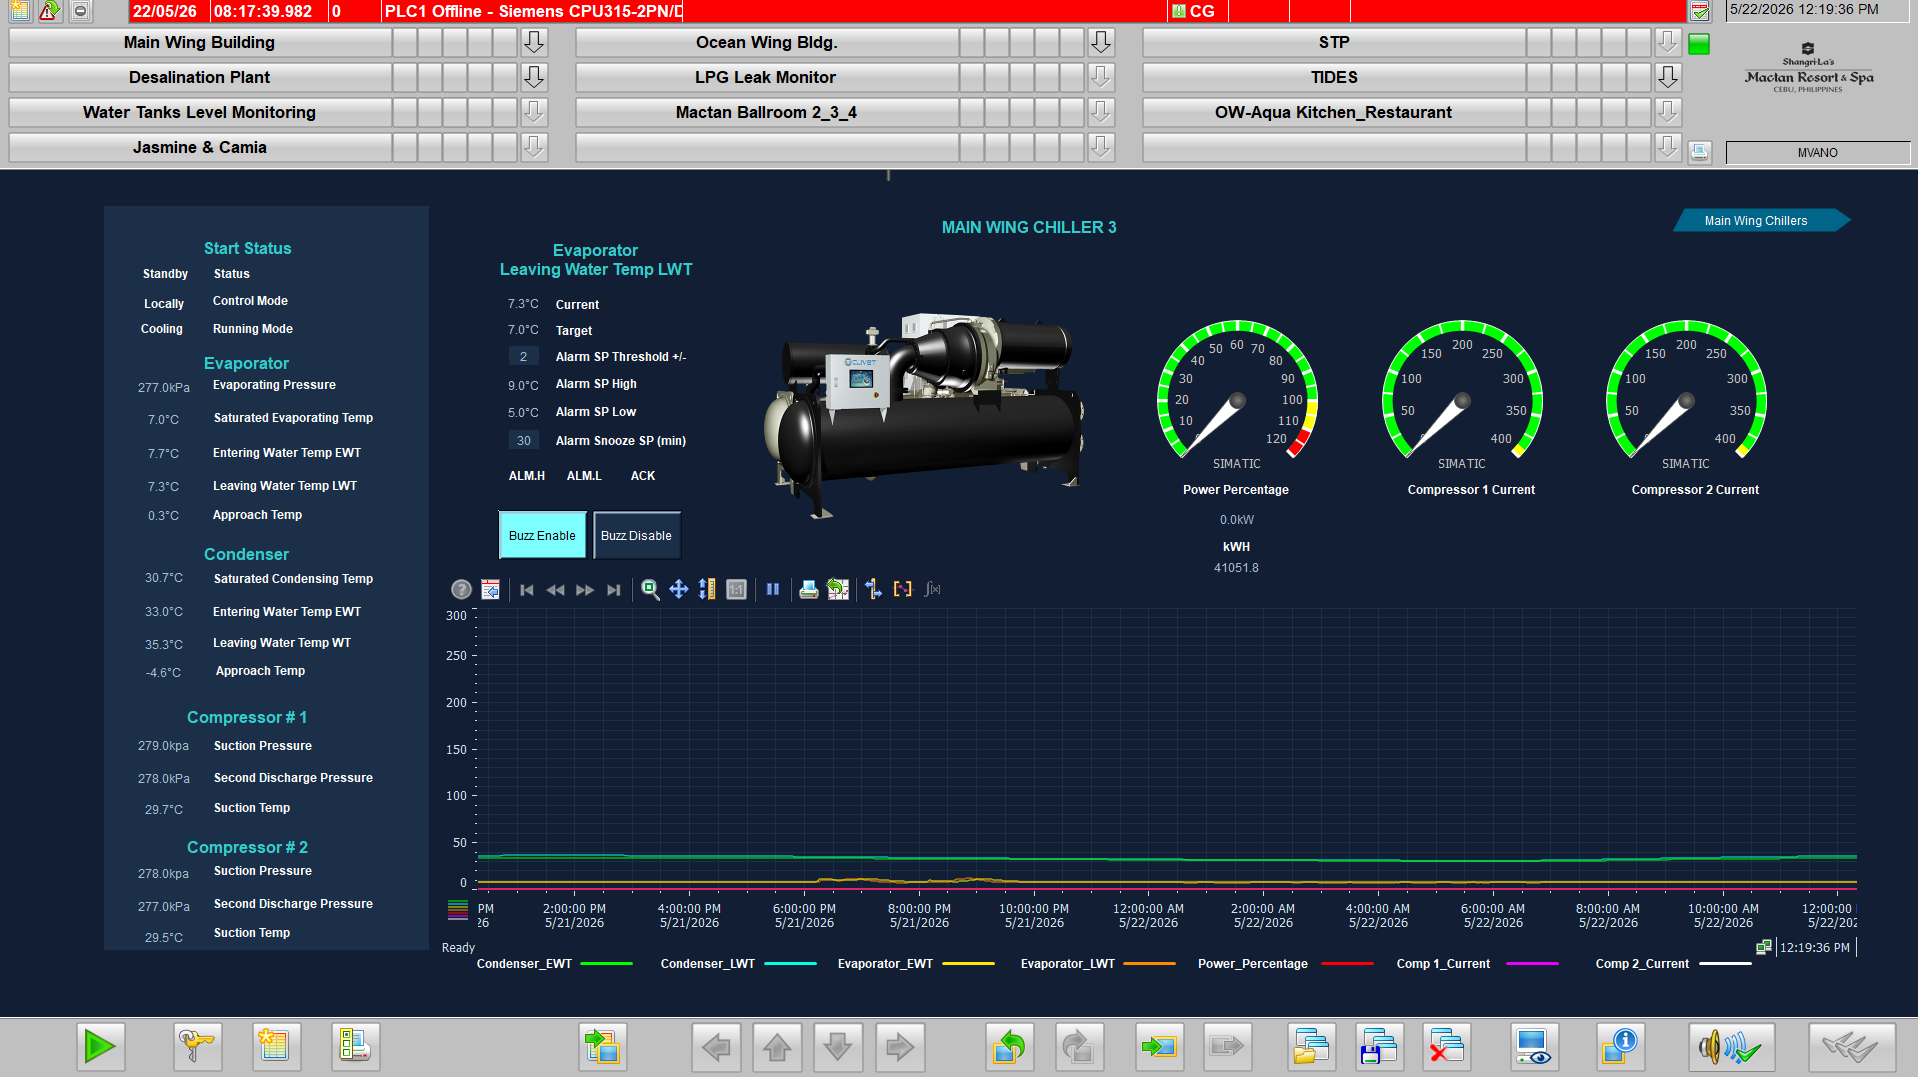This screenshot has width=1918, height=1077.
Task: Click the green Start runtime play icon
Action: [x=100, y=1047]
